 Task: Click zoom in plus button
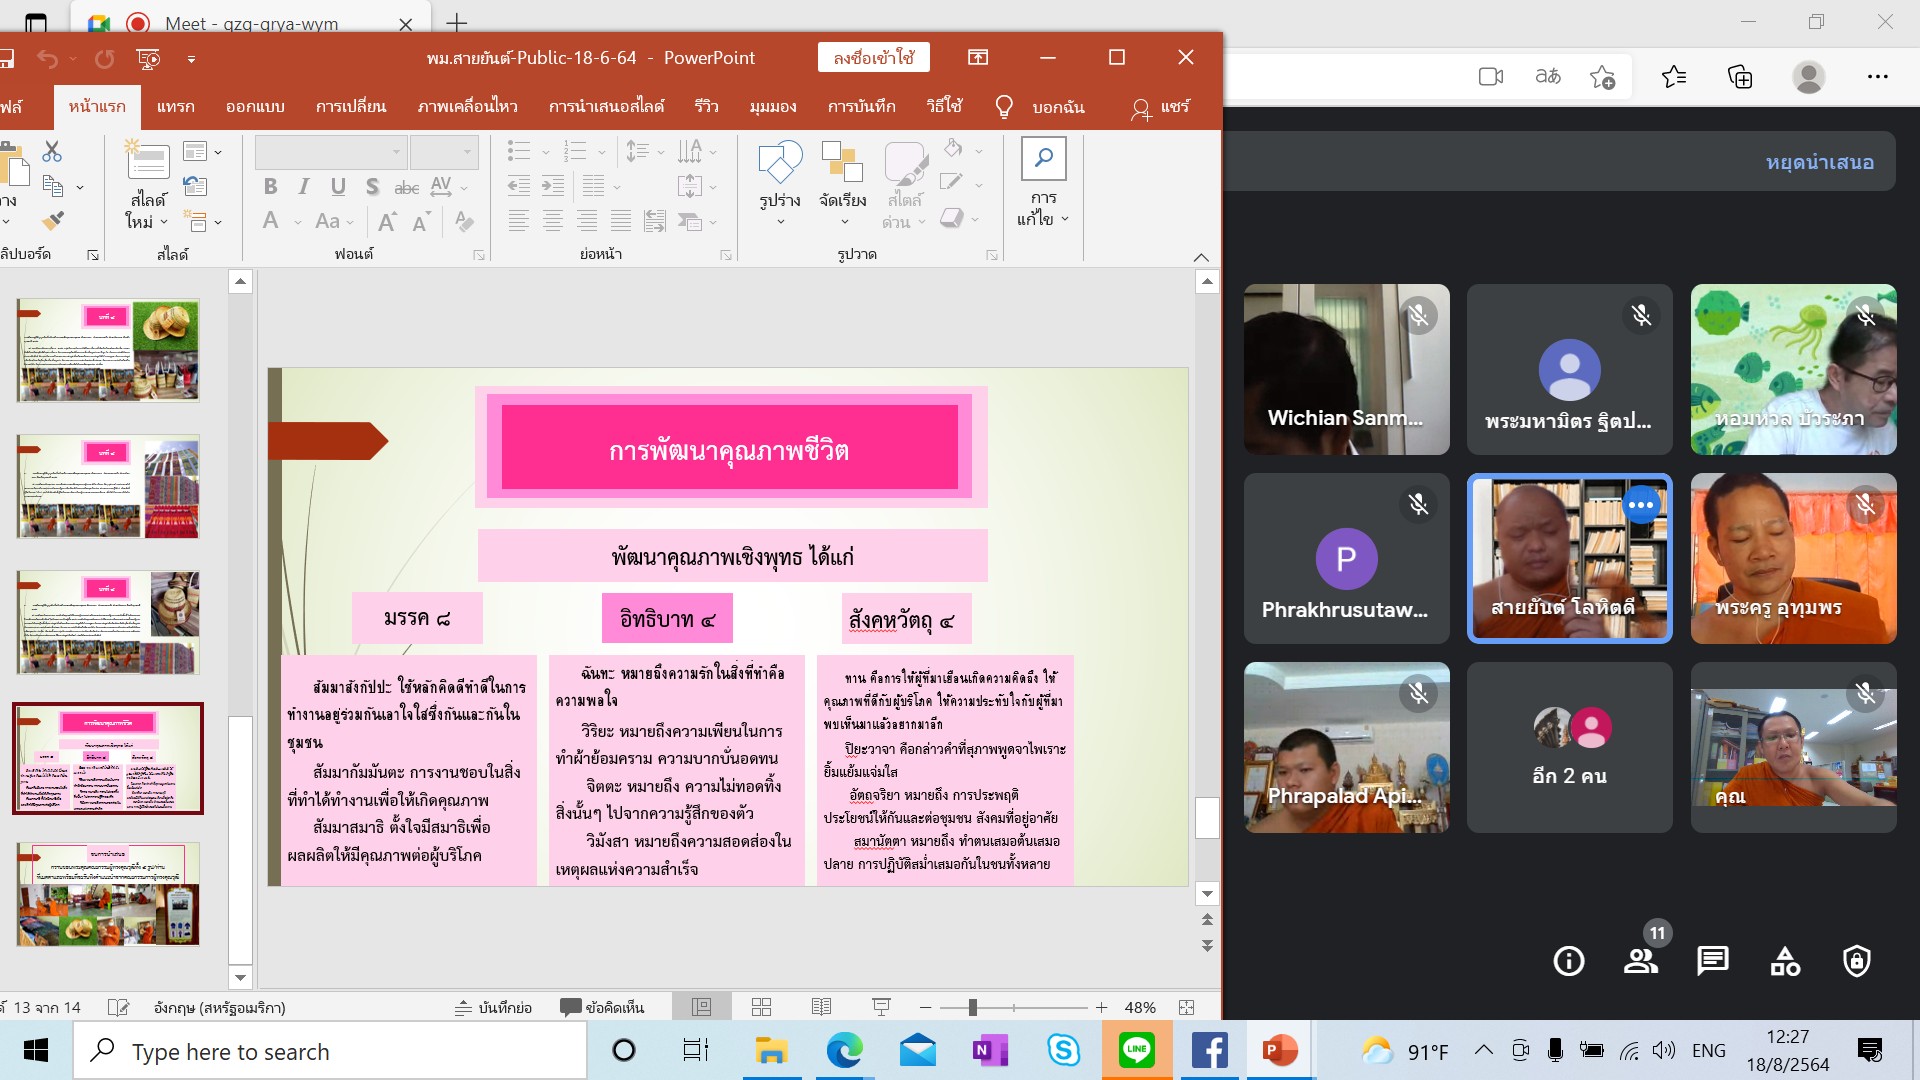[x=1101, y=1007]
